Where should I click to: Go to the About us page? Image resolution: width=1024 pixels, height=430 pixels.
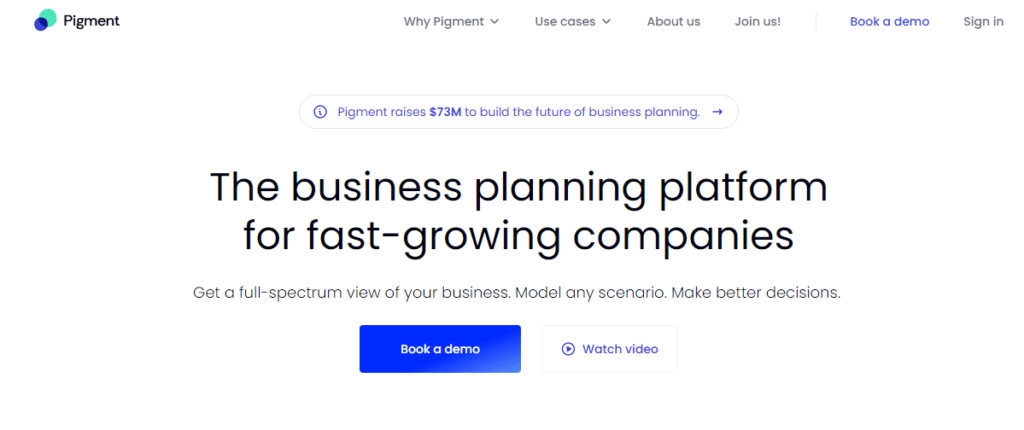[x=673, y=22]
